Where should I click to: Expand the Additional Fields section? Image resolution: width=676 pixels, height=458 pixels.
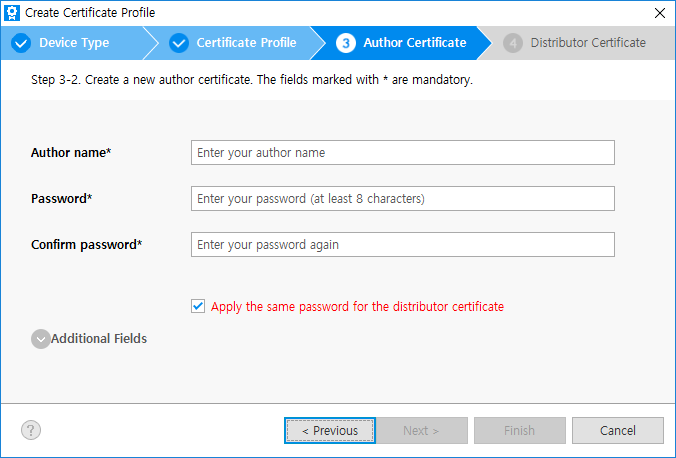tap(41, 339)
